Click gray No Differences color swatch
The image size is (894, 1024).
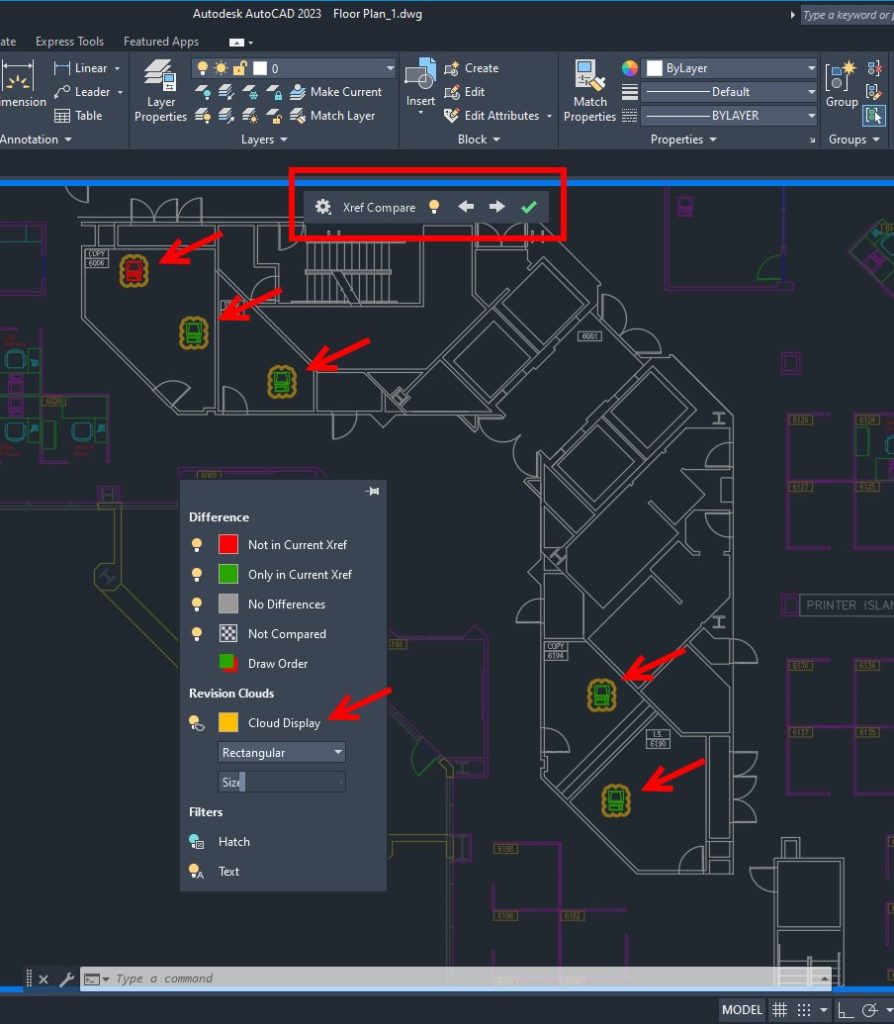[228, 604]
